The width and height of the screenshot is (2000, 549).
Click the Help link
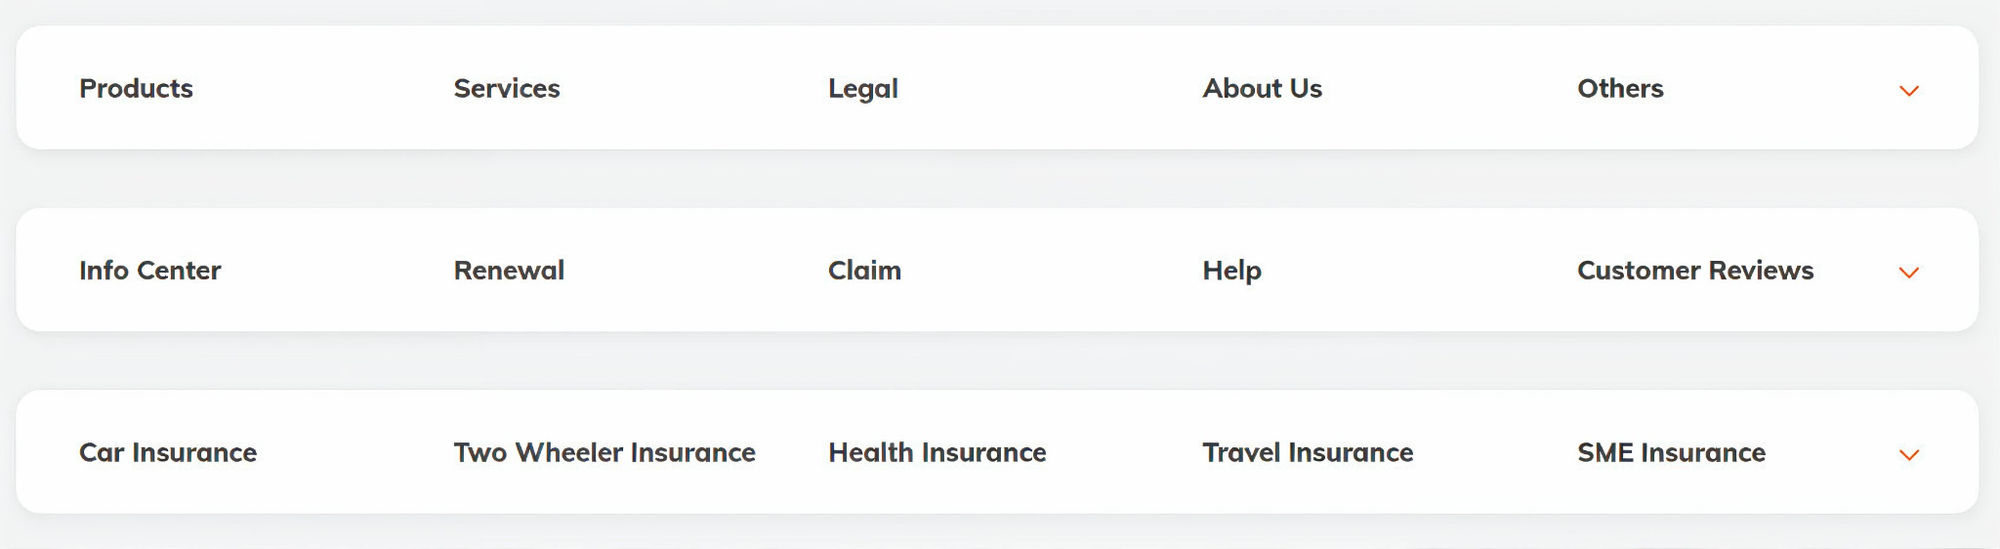pos(1232,271)
